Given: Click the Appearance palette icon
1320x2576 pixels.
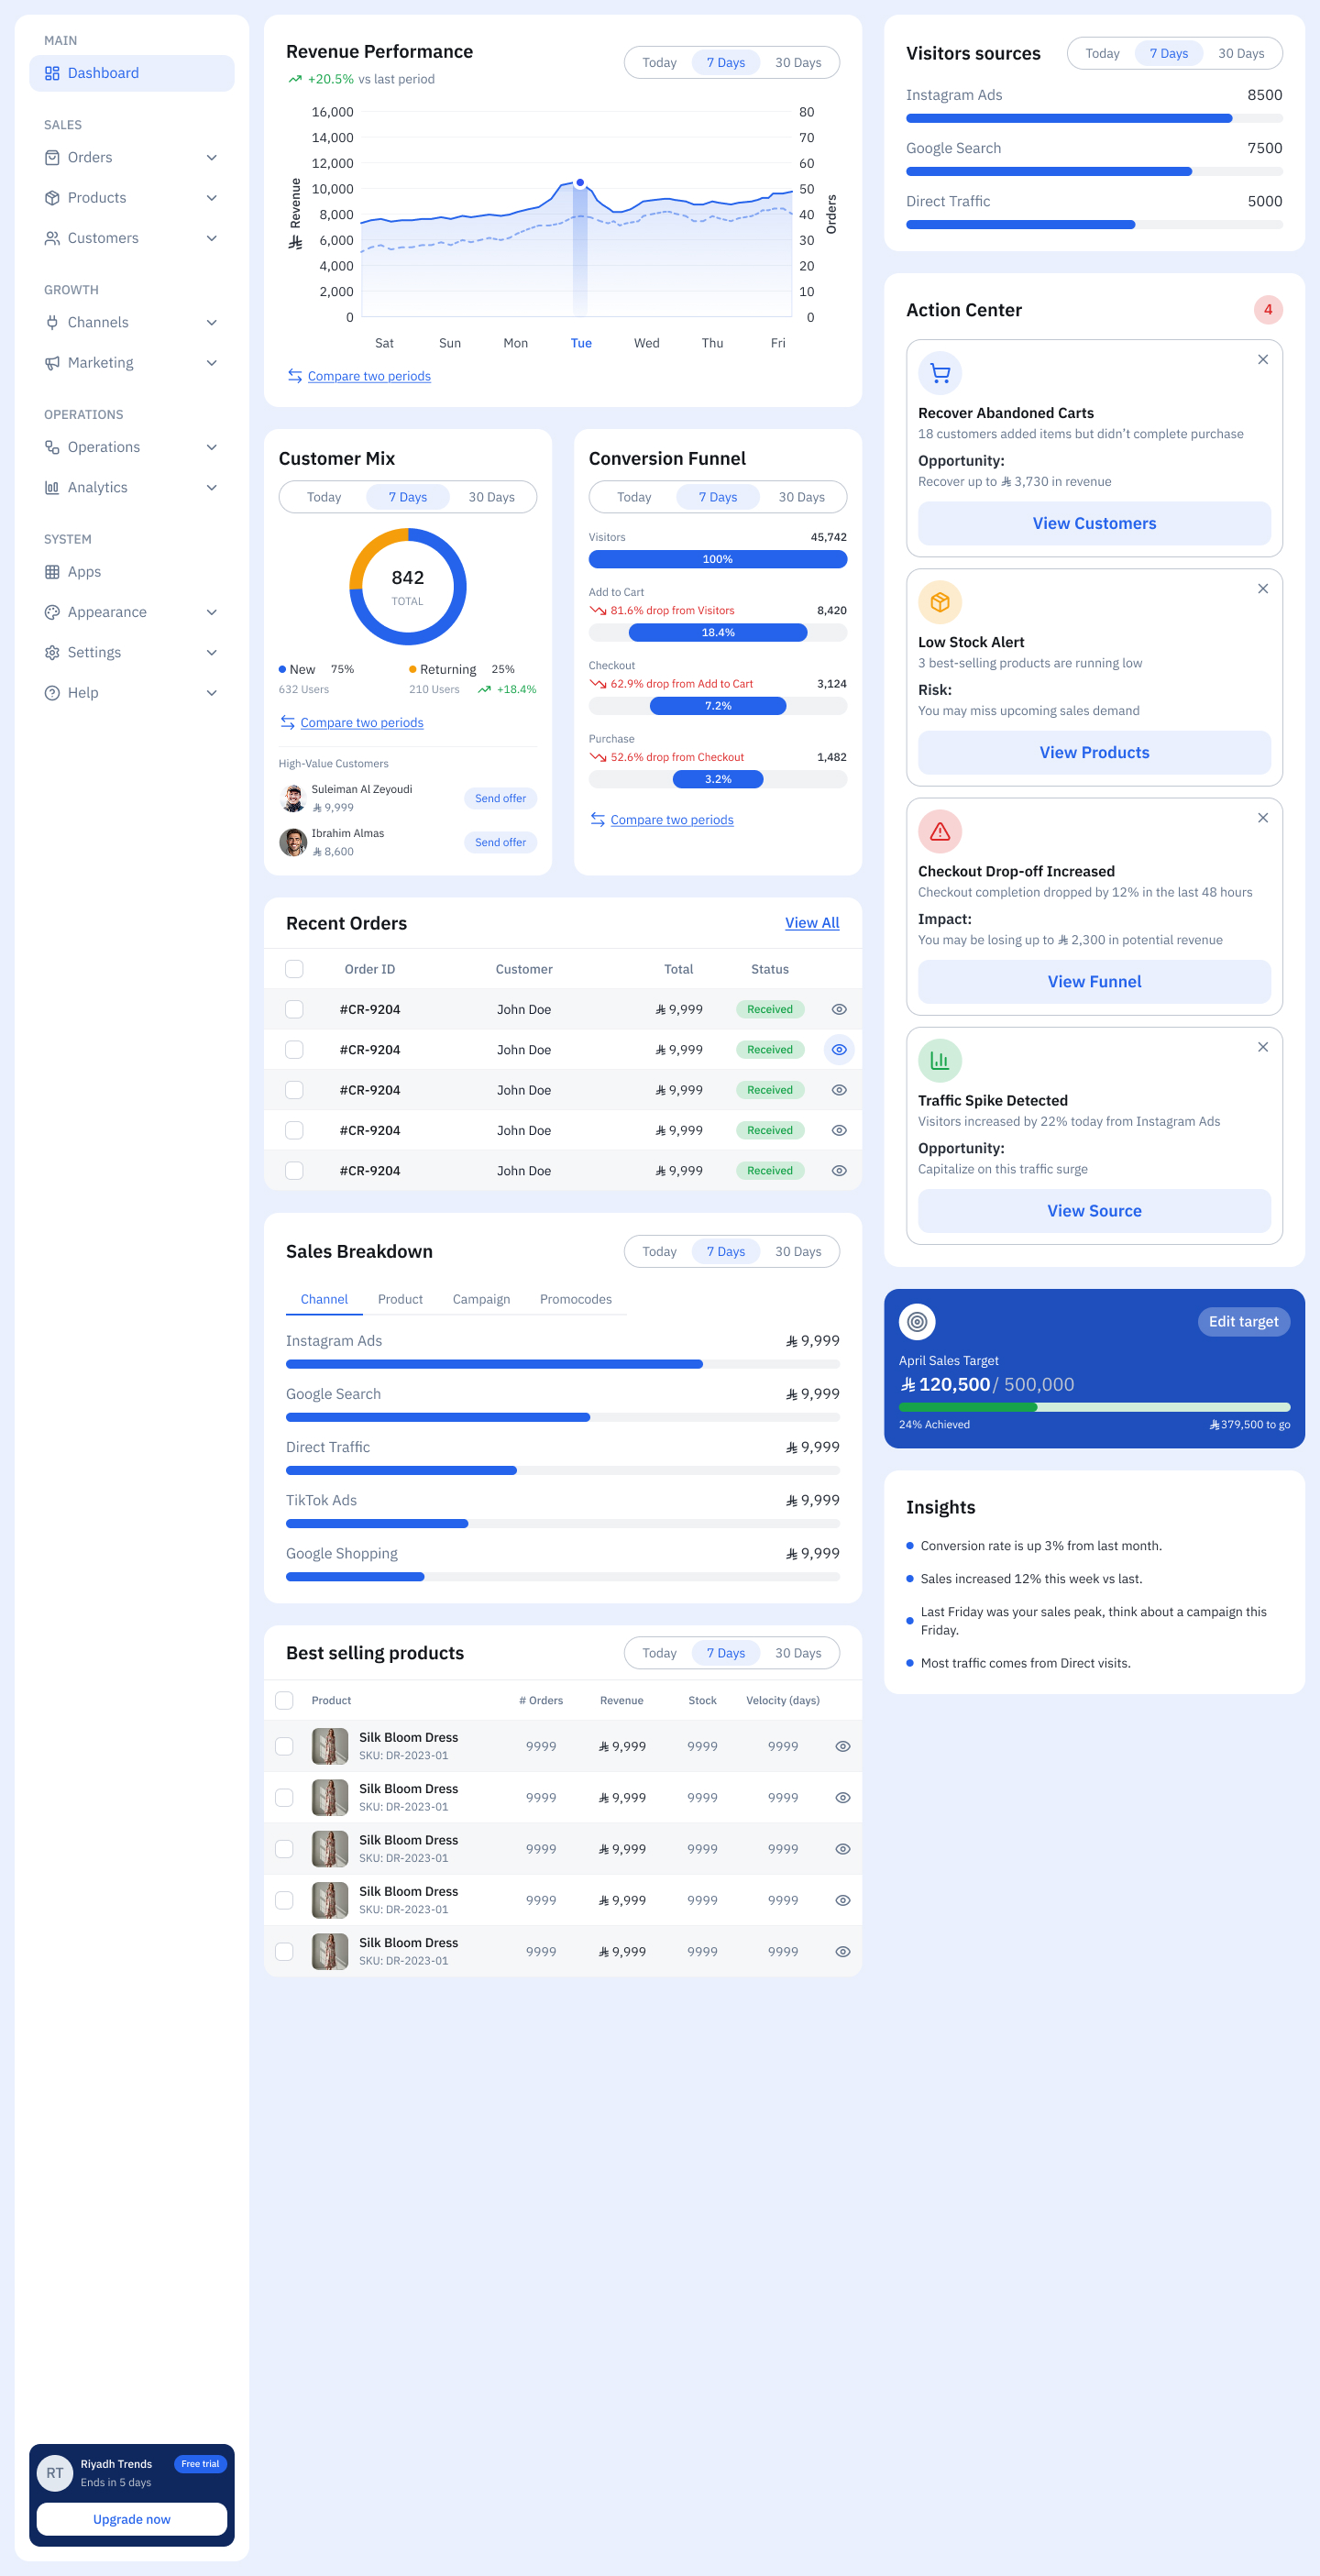Looking at the screenshot, I should (52, 612).
